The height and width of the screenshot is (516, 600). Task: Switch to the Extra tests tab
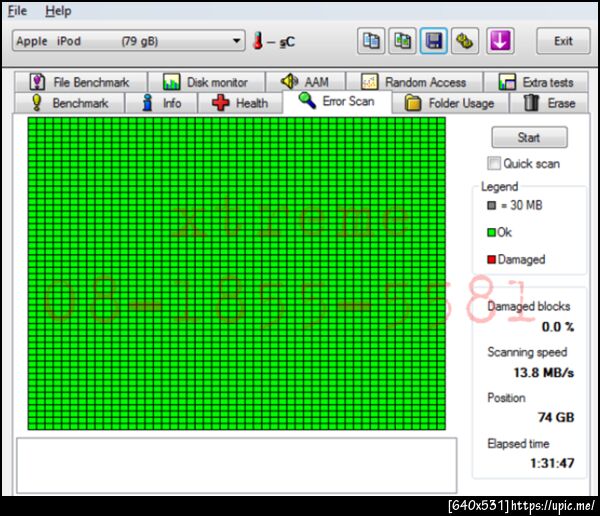(536, 82)
